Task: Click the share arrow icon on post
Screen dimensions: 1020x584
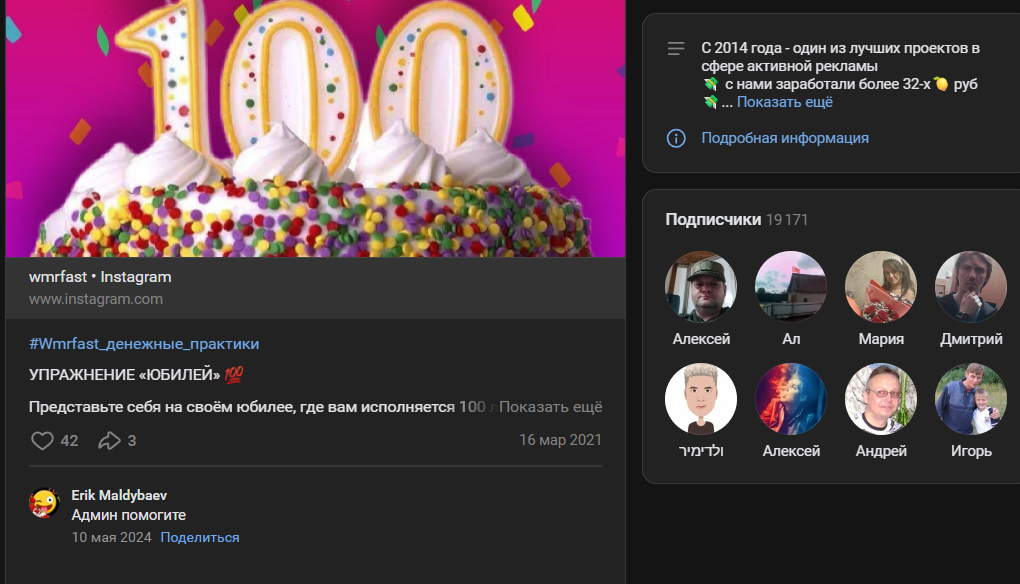Action: (108, 441)
